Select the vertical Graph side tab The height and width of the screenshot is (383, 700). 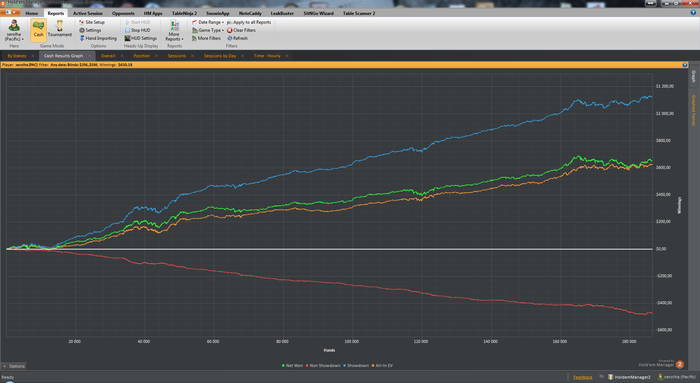click(x=694, y=77)
